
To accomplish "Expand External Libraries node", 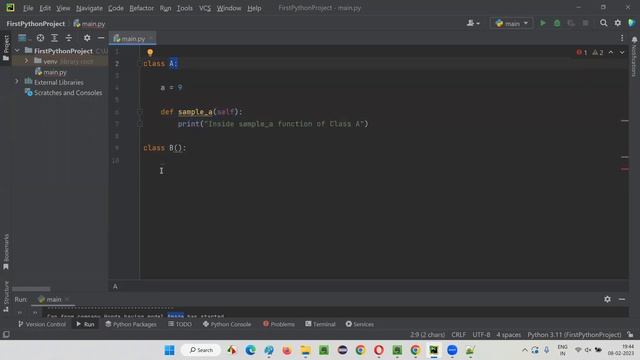I will tap(17, 82).
